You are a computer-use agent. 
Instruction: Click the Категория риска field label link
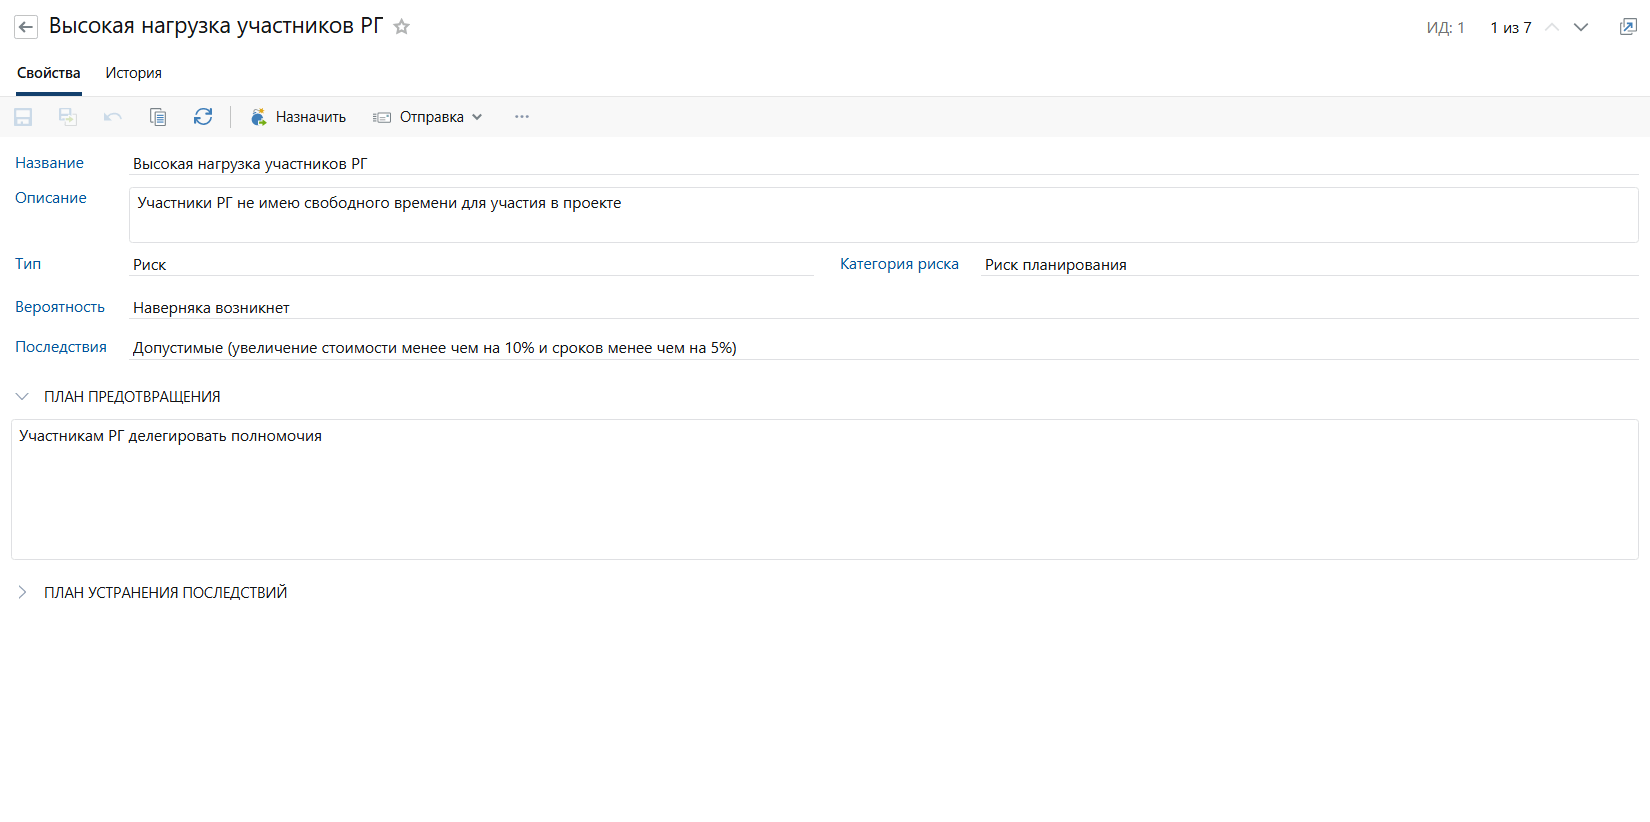coord(899,264)
